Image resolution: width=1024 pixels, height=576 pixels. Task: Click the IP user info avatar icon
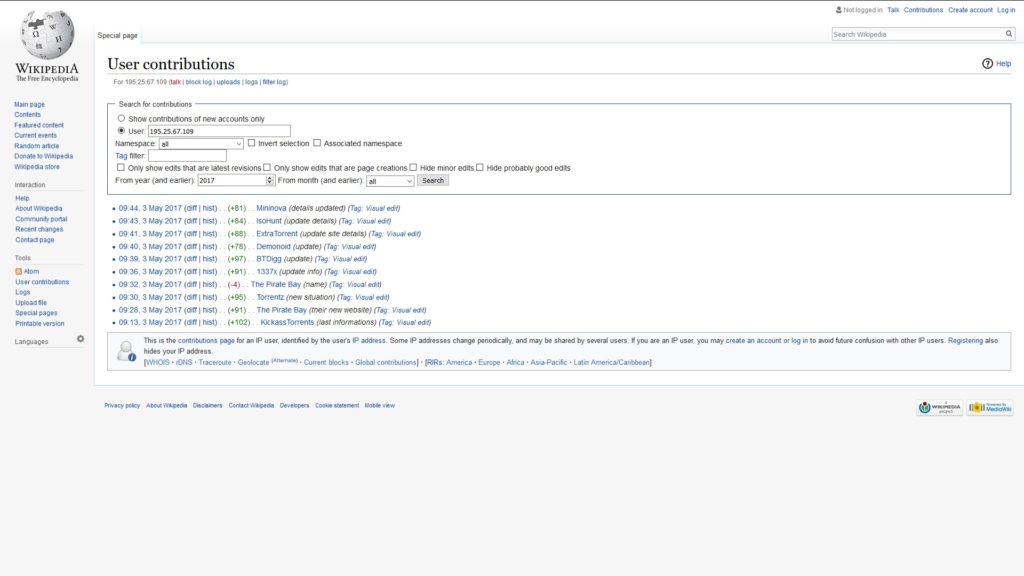pos(126,351)
